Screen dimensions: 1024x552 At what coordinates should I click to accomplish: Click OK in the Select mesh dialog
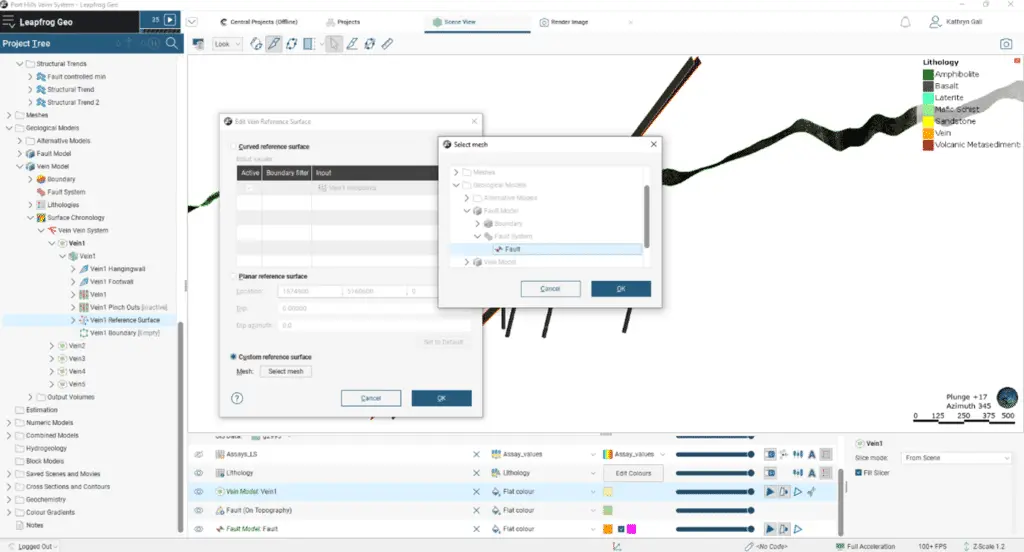click(x=621, y=289)
